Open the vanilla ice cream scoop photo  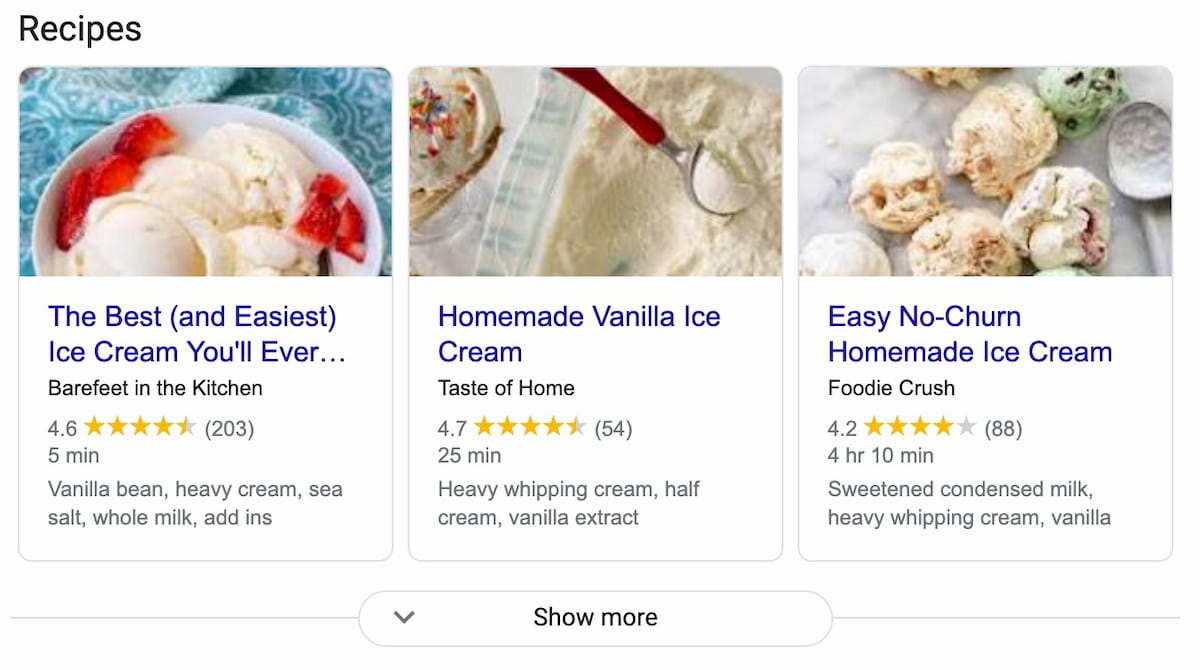coord(595,172)
